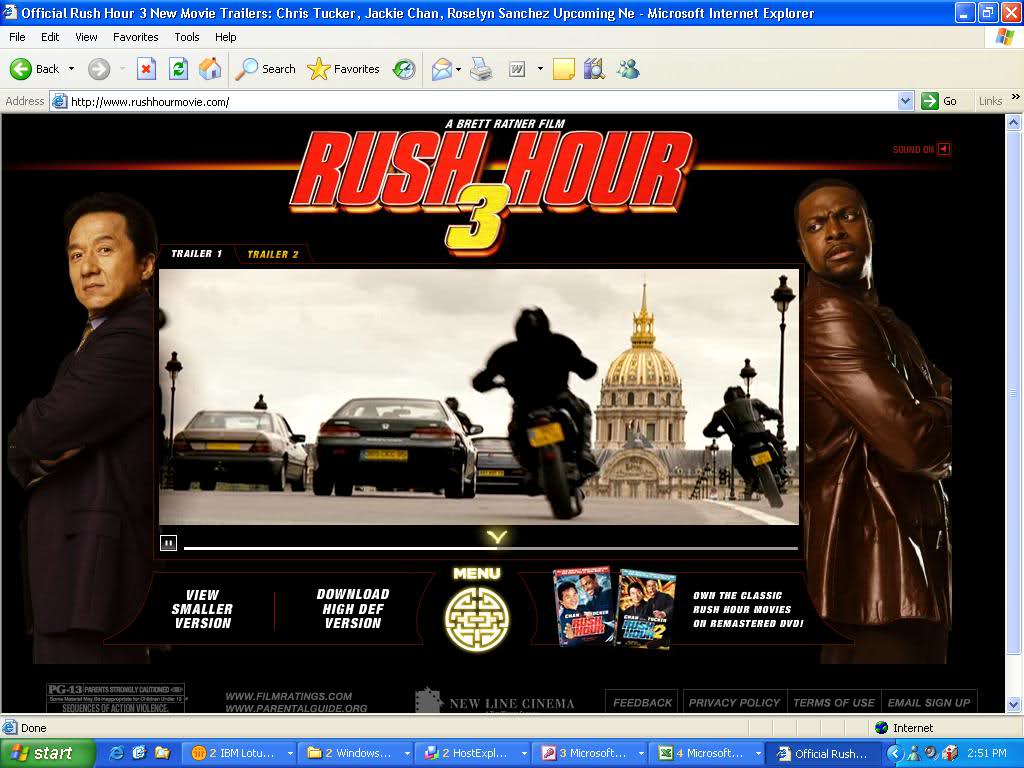The height and width of the screenshot is (768, 1024).
Task: Open the Tools menu
Action: click(x=187, y=37)
